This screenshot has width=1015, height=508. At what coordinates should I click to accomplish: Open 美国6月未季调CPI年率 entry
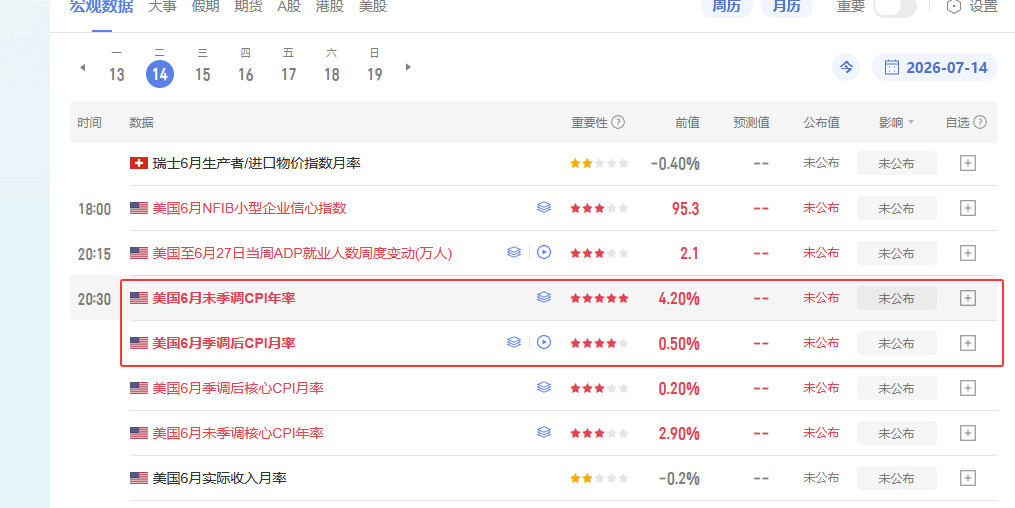point(224,298)
